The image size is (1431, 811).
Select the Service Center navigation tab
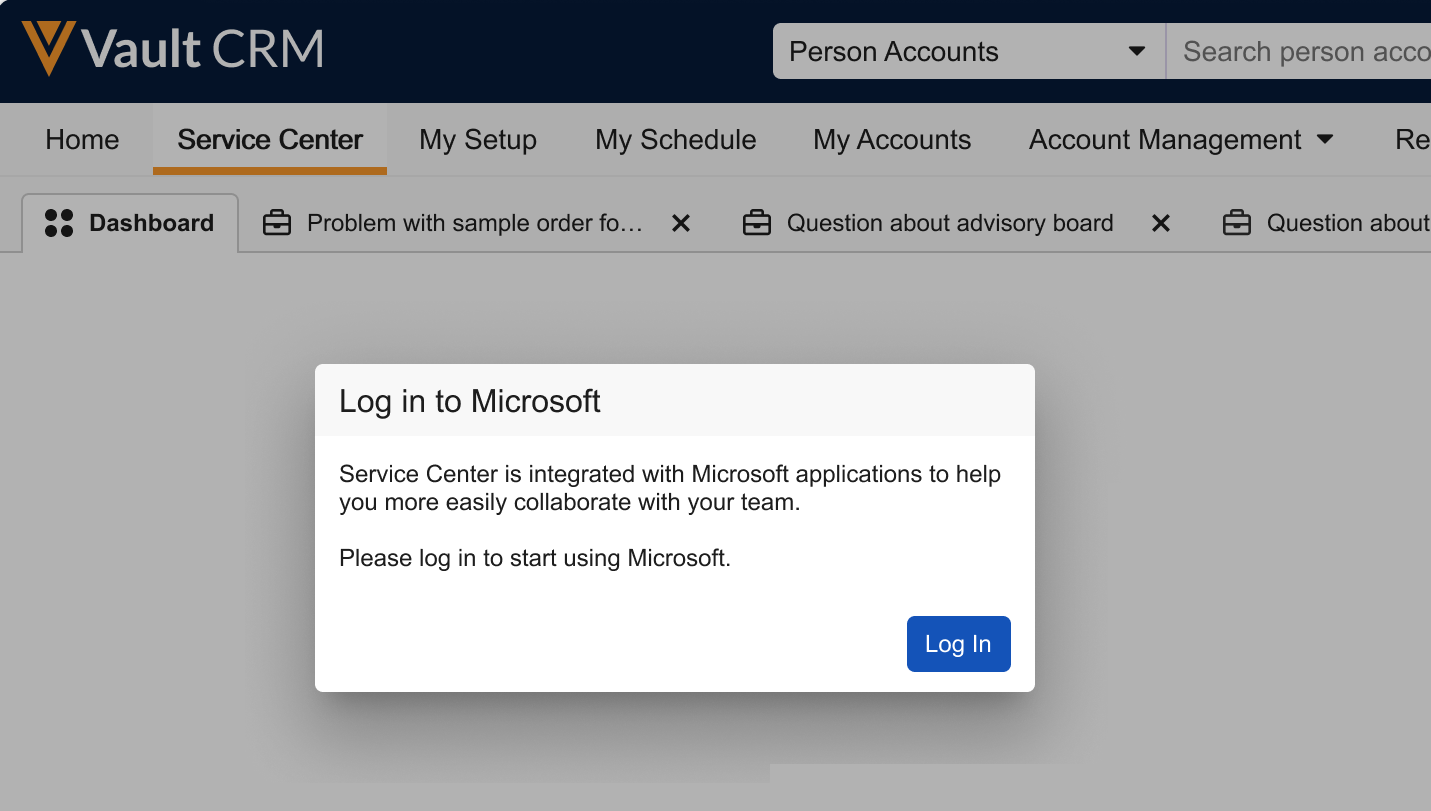pyautogui.click(x=270, y=140)
